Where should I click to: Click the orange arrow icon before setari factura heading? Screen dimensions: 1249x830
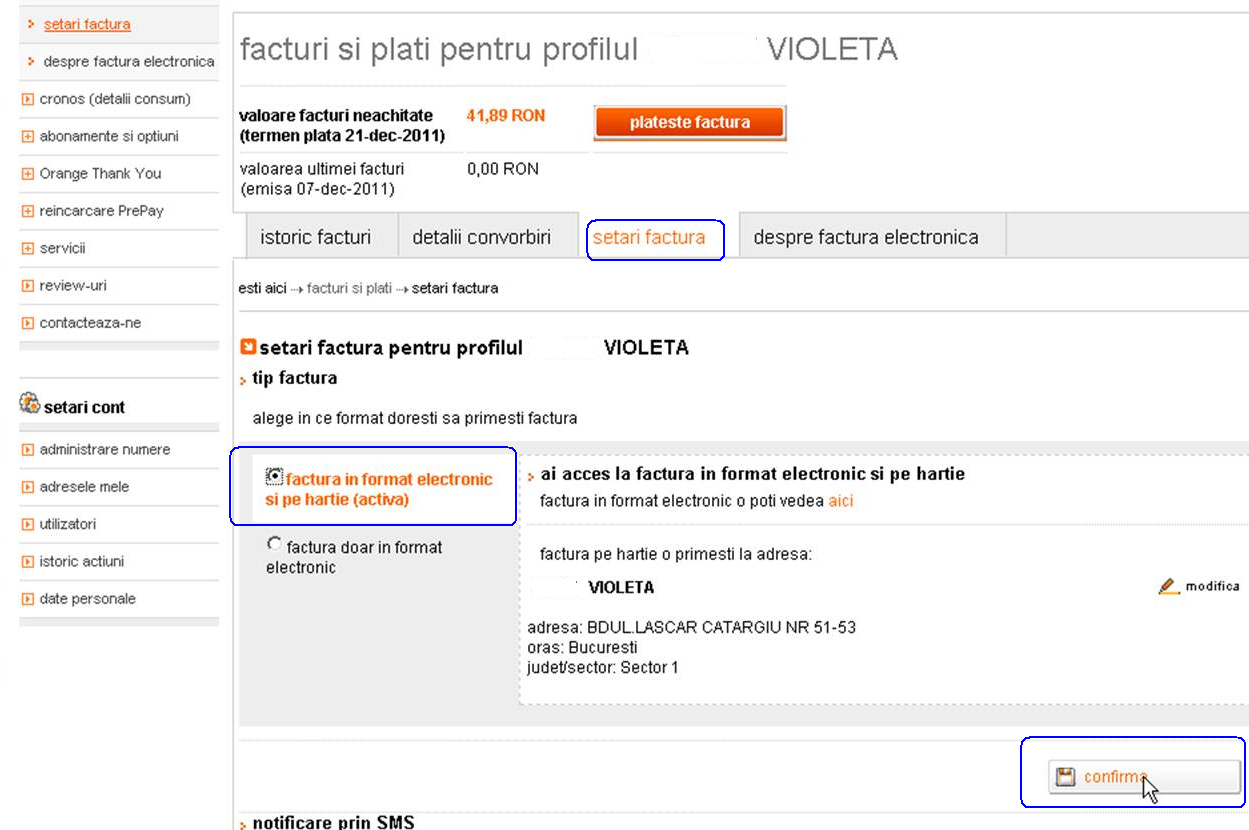pyautogui.click(x=249, y=347)
